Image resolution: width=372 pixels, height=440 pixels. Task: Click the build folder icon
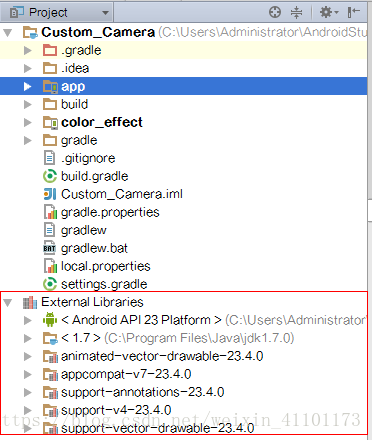coord(50,104)
